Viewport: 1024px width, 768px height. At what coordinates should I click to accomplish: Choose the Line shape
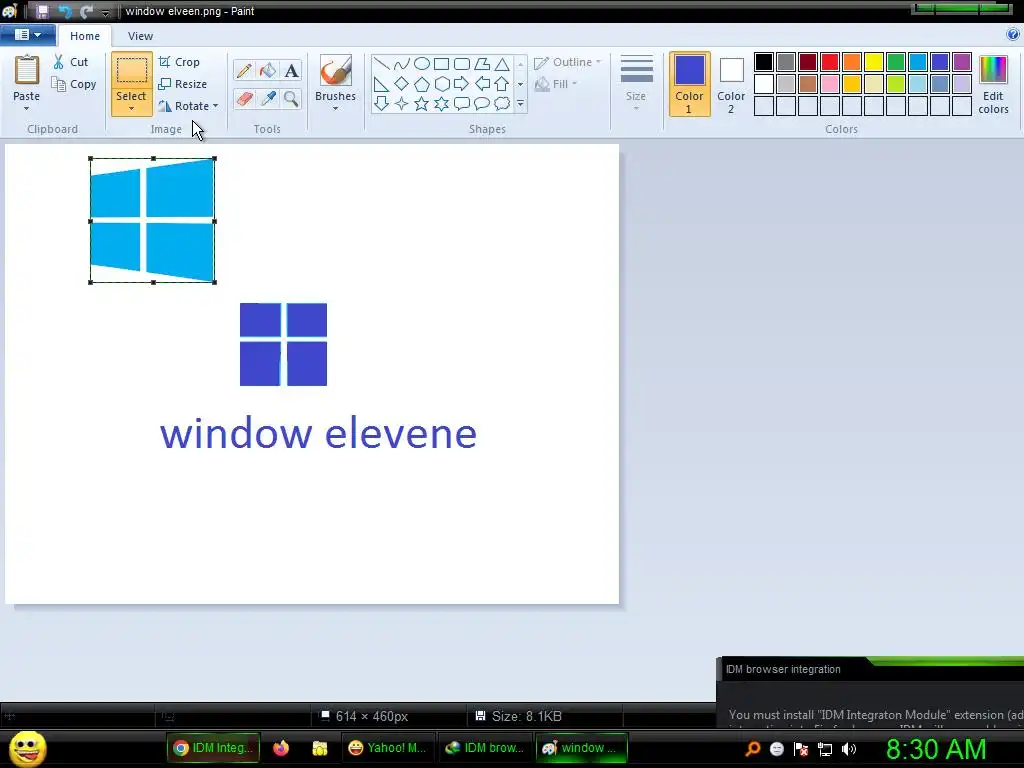tap(381, 64)
